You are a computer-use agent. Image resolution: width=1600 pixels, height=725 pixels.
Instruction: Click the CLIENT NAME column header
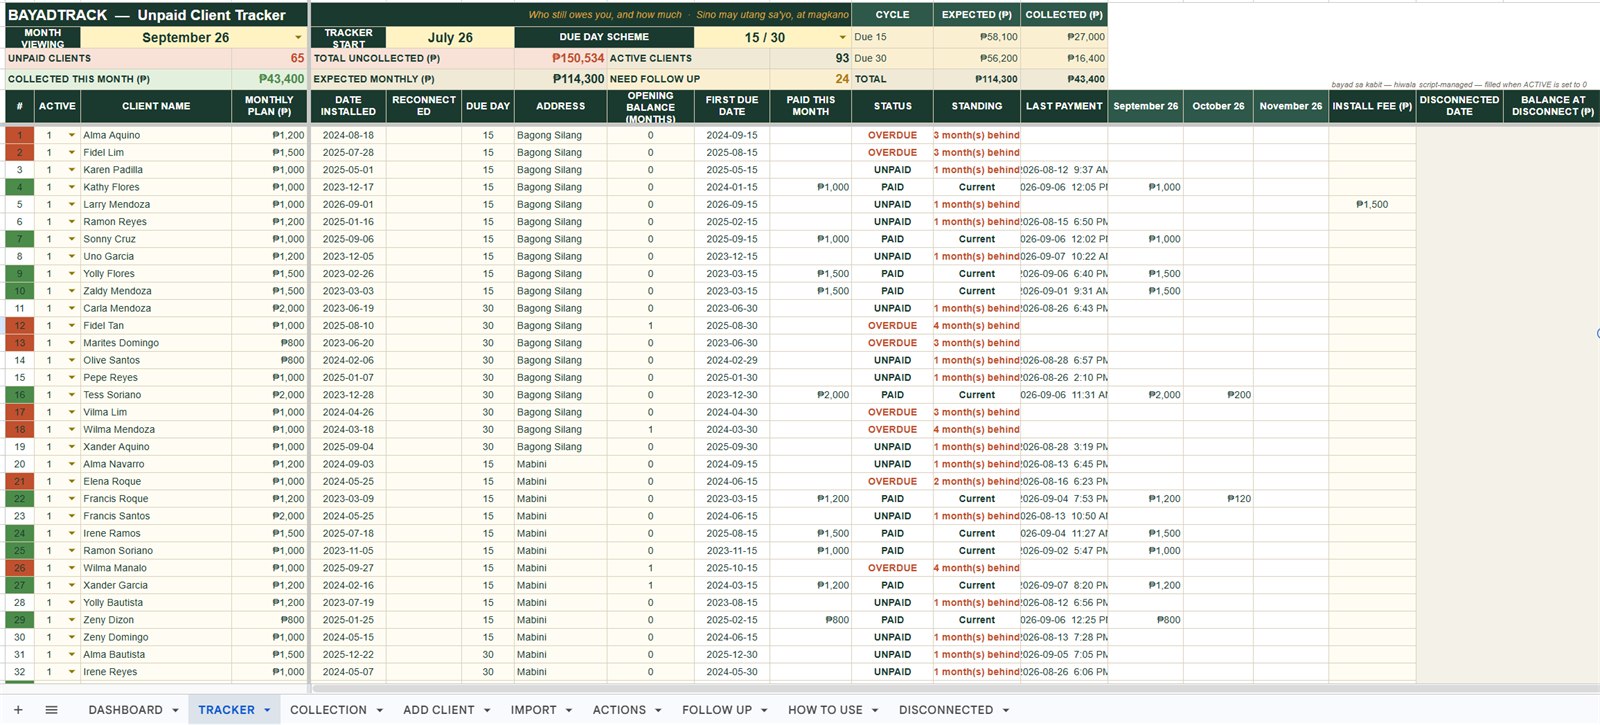tap(156, 106)
